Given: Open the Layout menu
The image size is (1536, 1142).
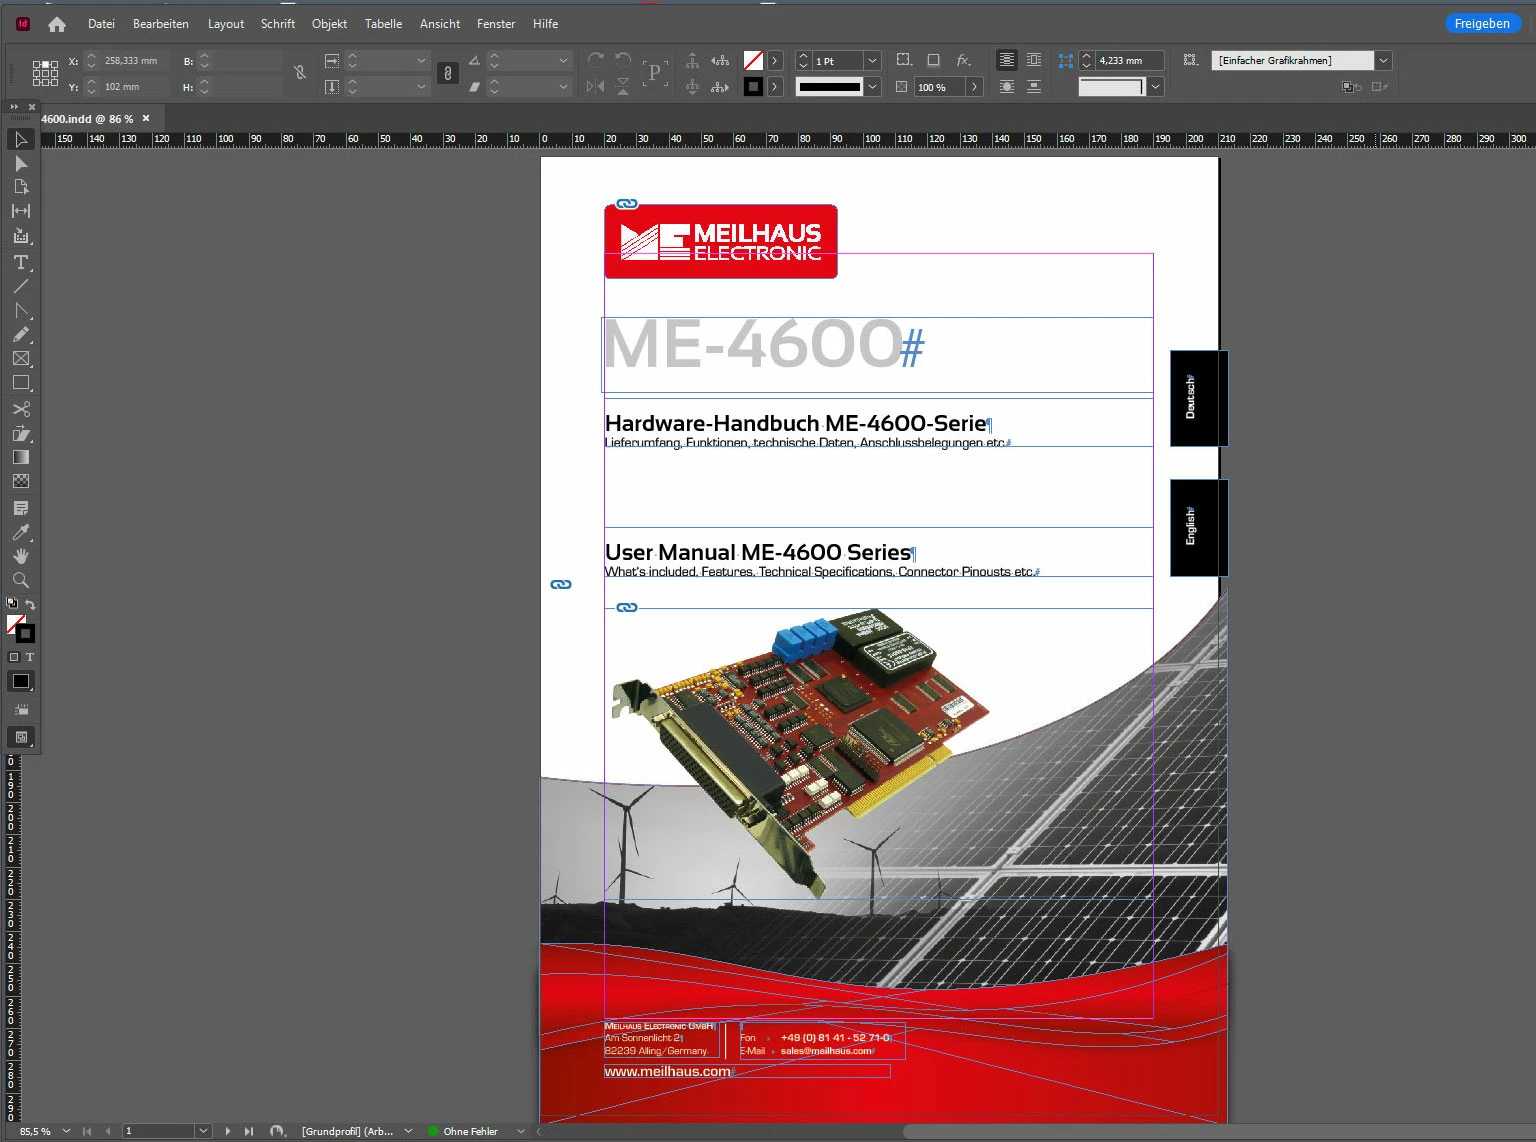Looking at the screenshot, I should tap(226, 24).
